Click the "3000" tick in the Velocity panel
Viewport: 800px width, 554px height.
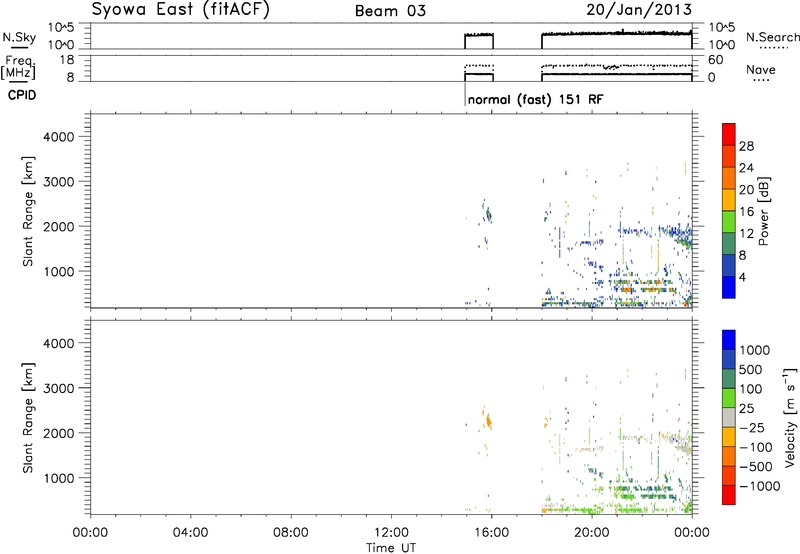pyautogui.click(x=59, y=388)
